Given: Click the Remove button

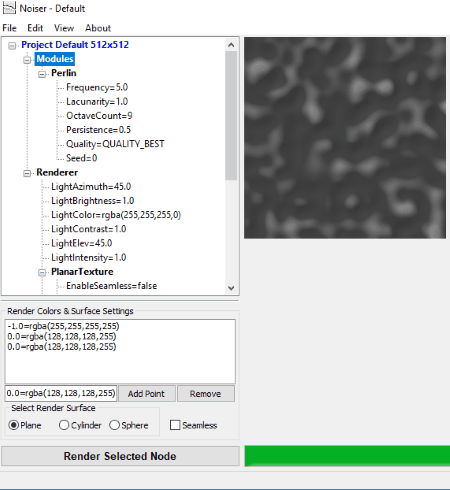Looking at the screenshot, I should 206,394.
